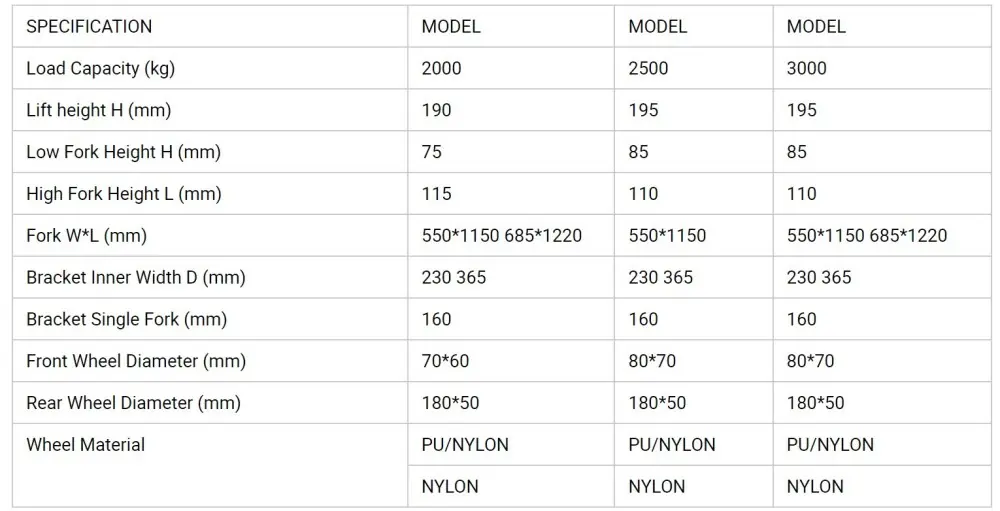Select the Bracket Single Fork (mm) label
Screen dimensions: 1000x511
pyautogui.click(x=126, y=320)
